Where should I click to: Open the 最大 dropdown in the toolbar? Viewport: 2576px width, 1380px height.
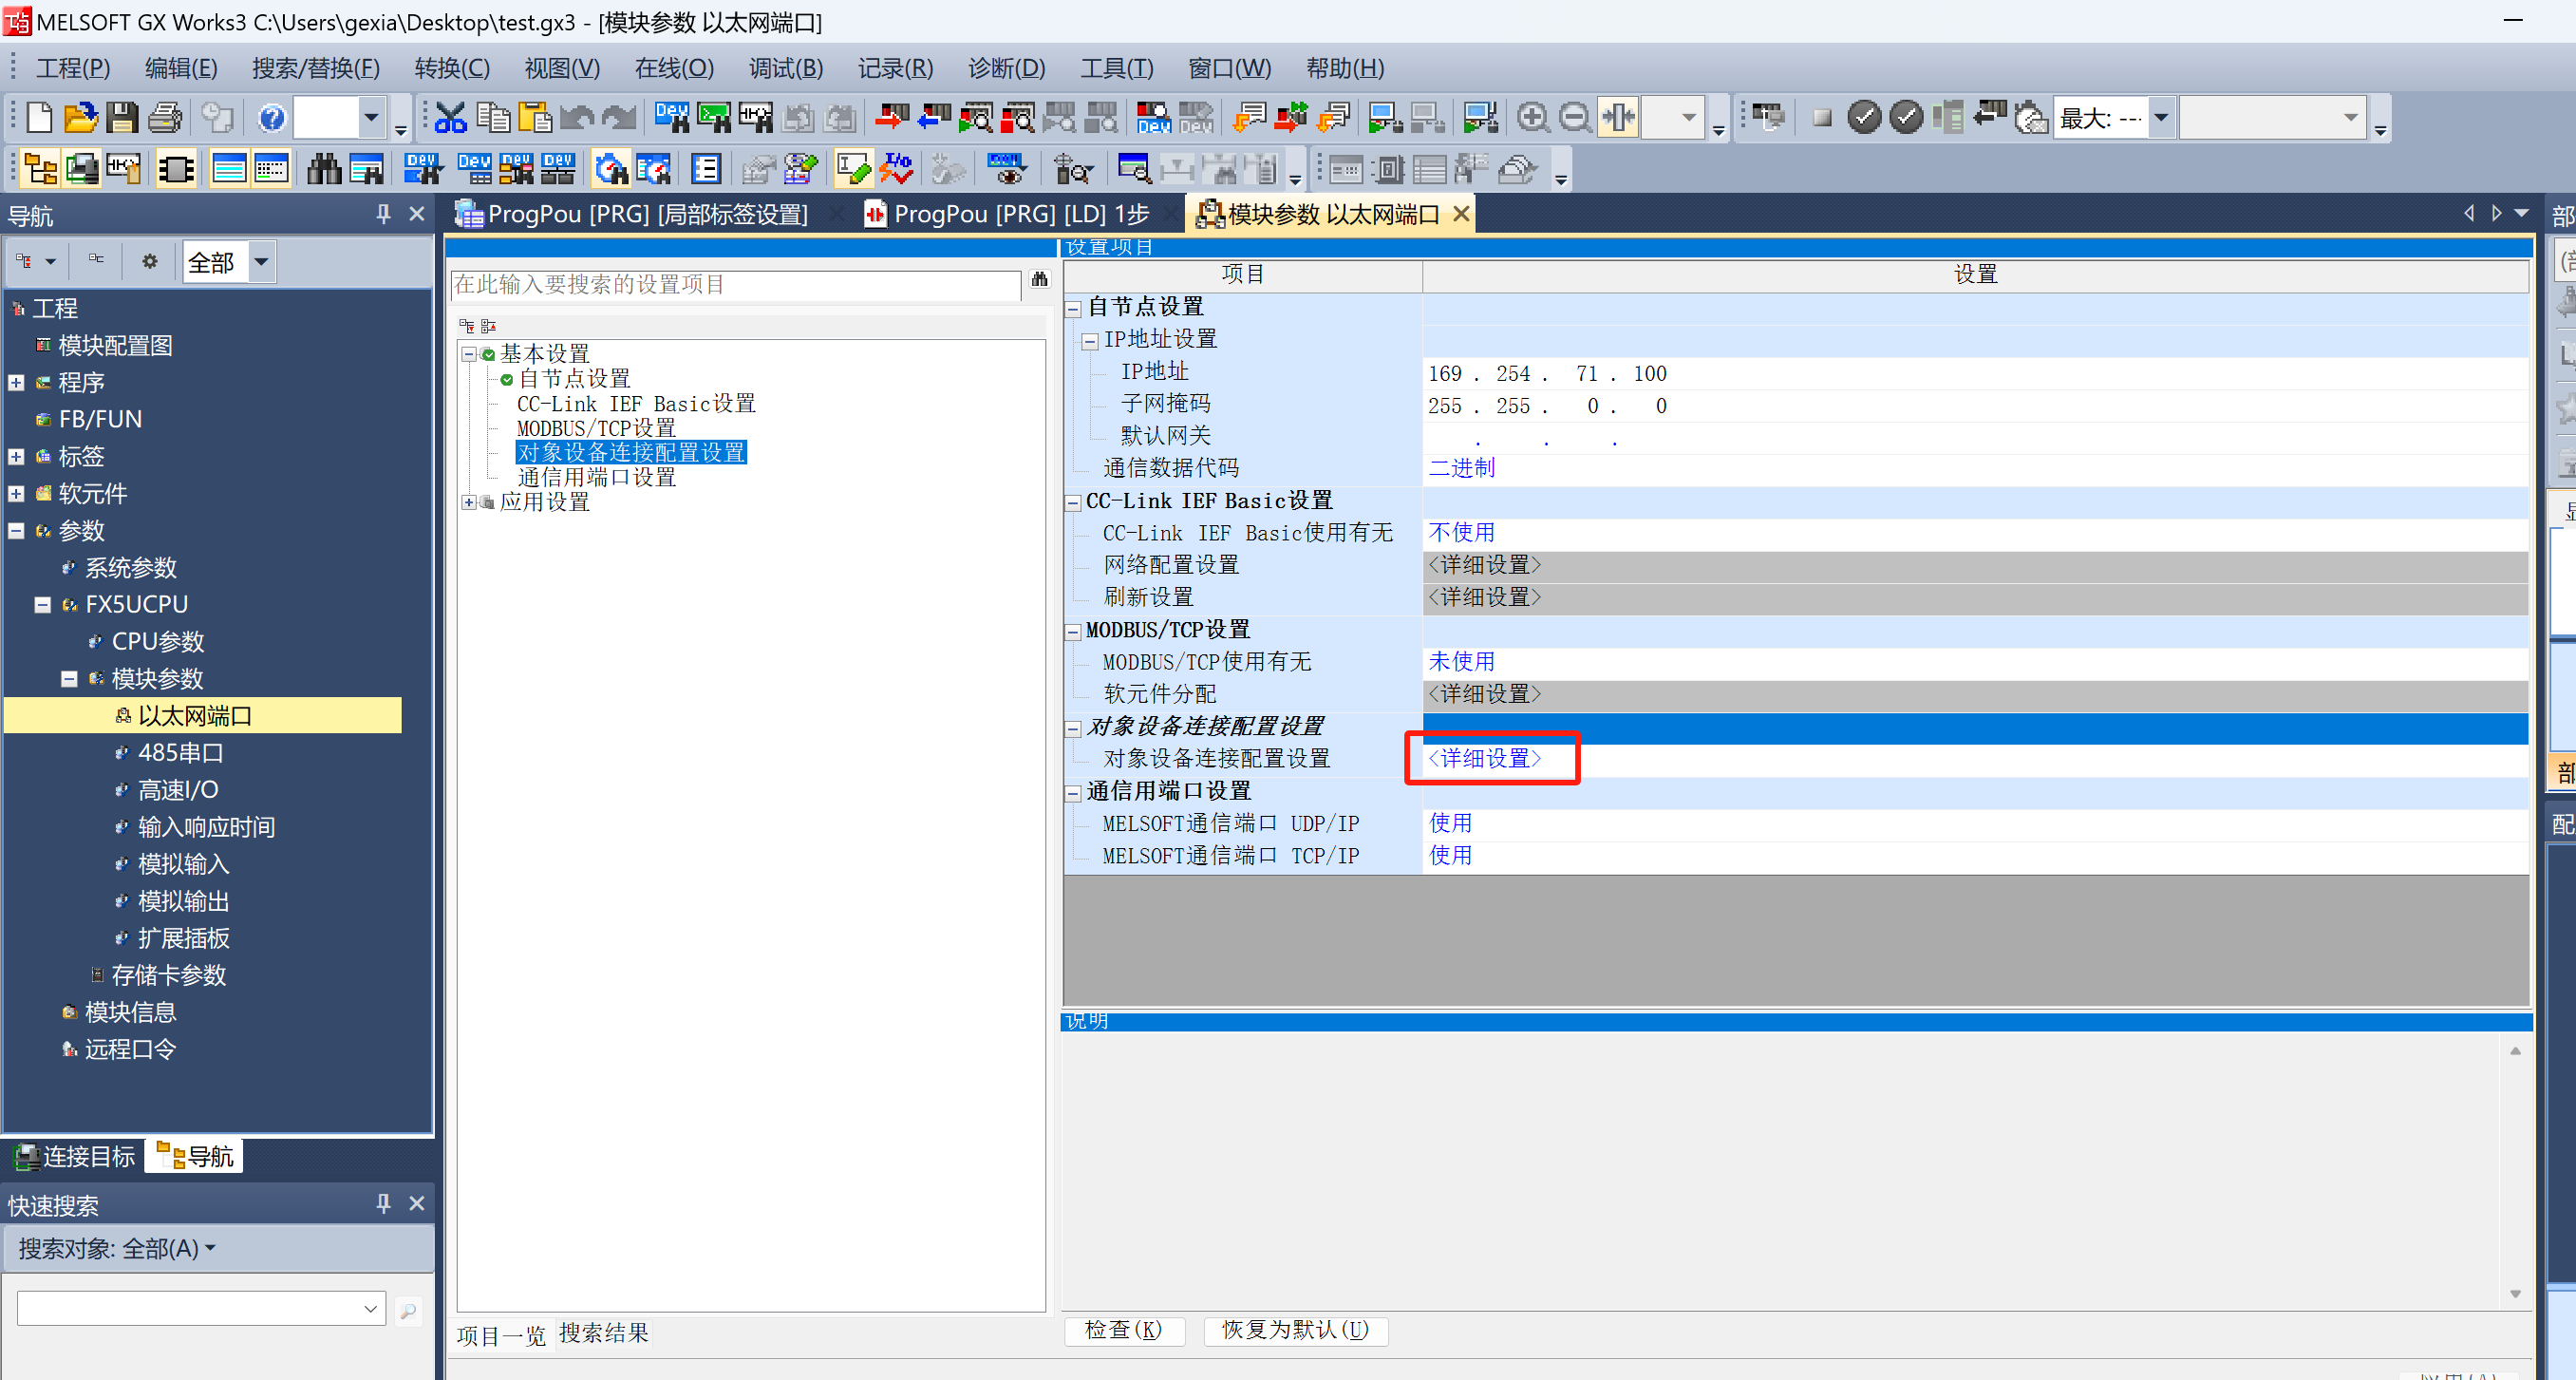[2161, 118]
